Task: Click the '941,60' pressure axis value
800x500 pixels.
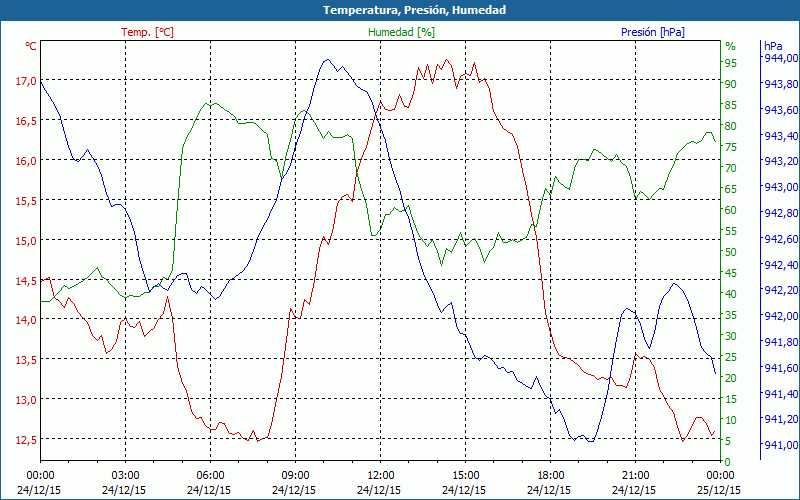Action: tap(781, 367)
